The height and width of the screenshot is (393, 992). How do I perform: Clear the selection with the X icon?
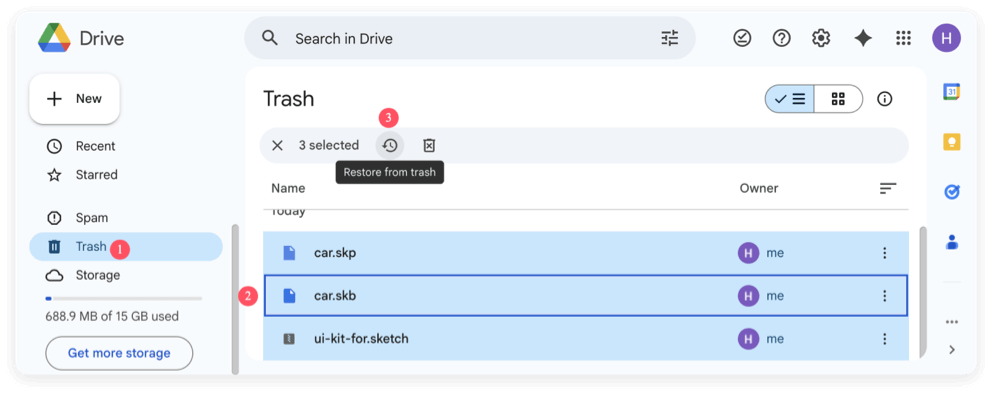277,146
